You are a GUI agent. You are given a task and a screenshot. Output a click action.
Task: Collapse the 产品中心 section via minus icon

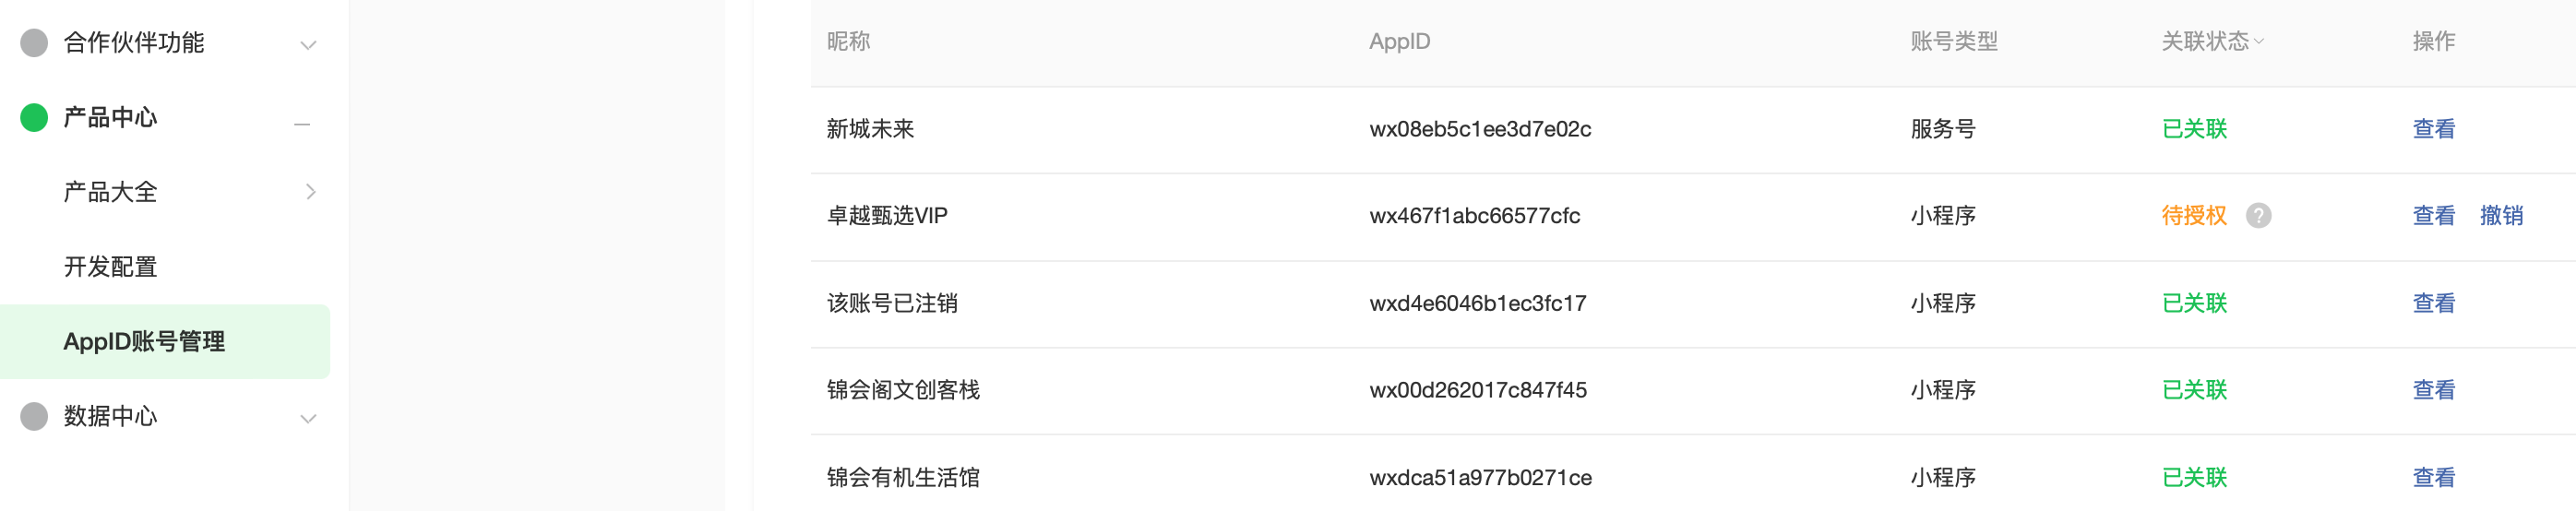(x=302, y=124)
